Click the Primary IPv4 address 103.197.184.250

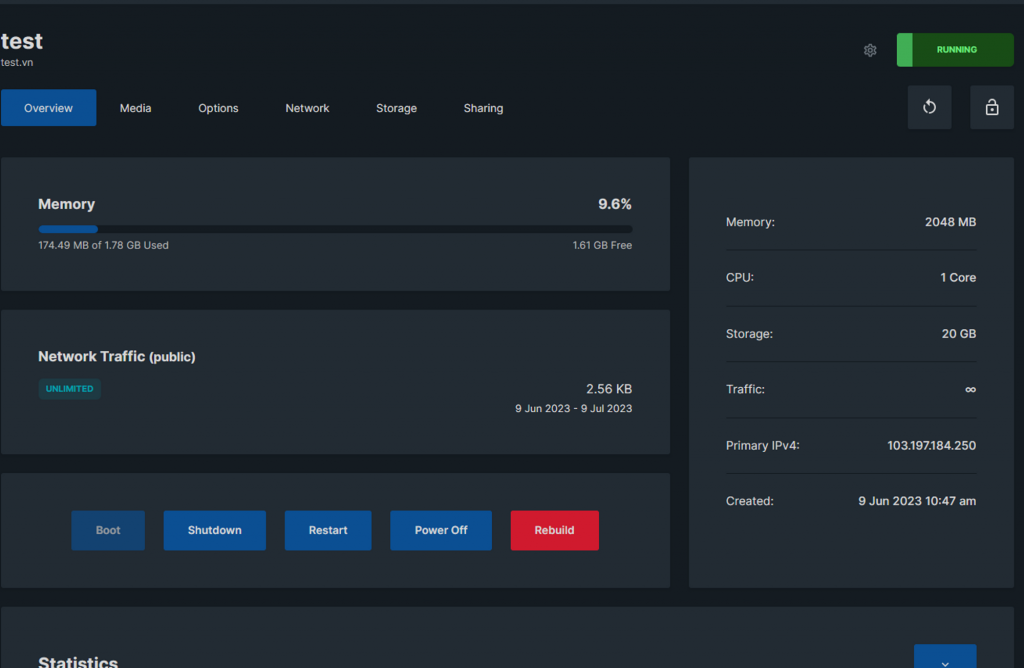tap(931, 445)
